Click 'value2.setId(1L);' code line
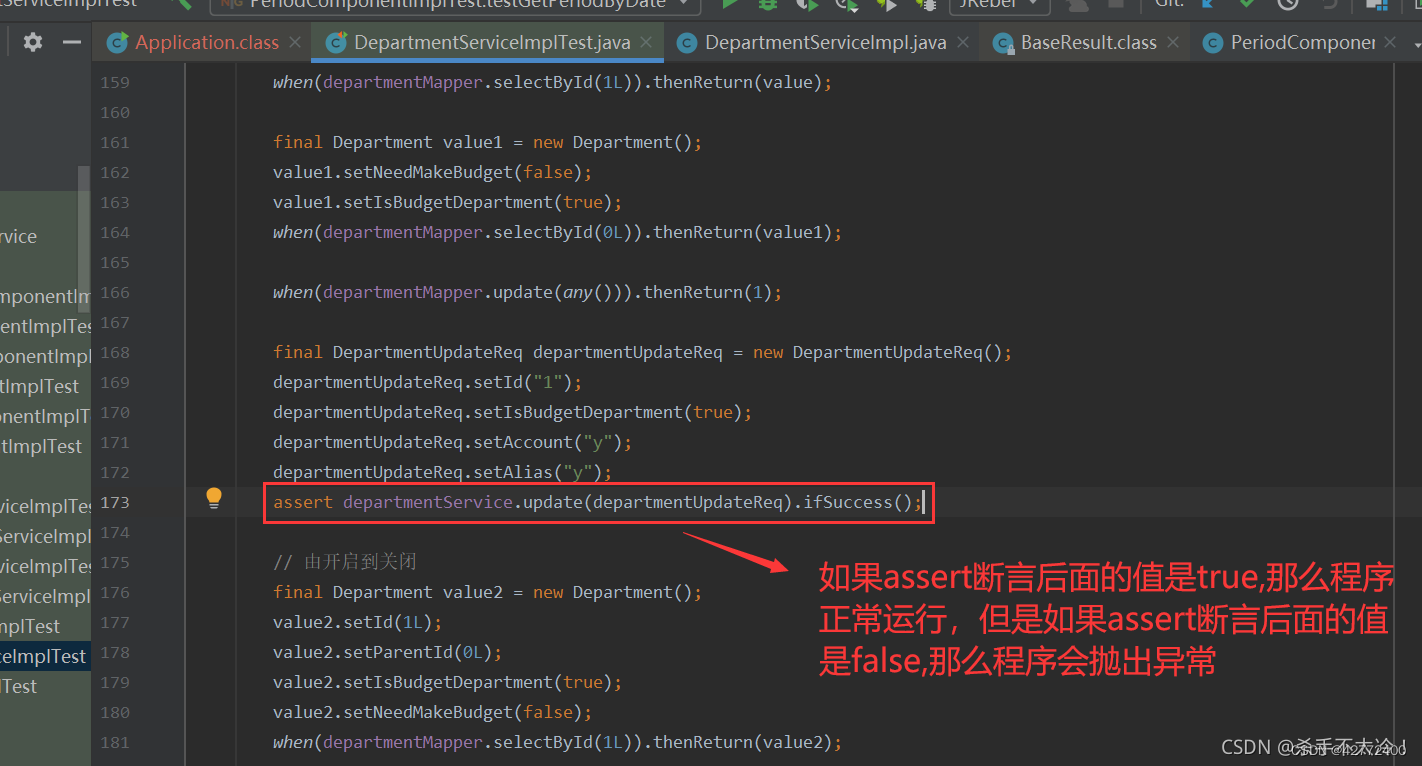Image resolution: width=1422 pixels, height=766 pixels. point(357,622)
